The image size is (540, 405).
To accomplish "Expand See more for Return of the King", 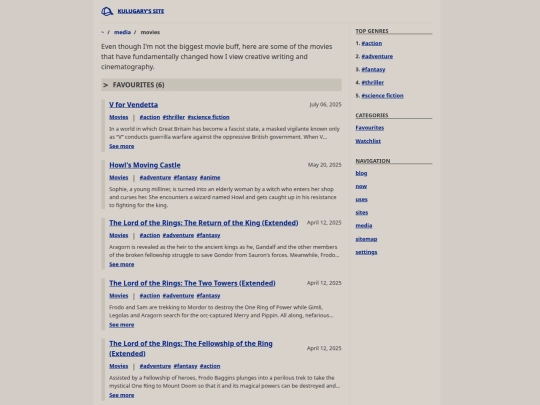I will click(122, 264).
